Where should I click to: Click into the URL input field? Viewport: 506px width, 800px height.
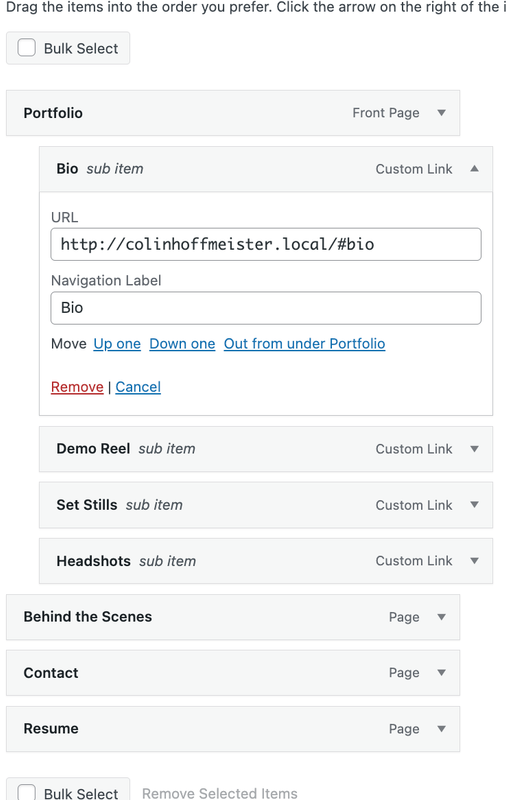(266, 244)
